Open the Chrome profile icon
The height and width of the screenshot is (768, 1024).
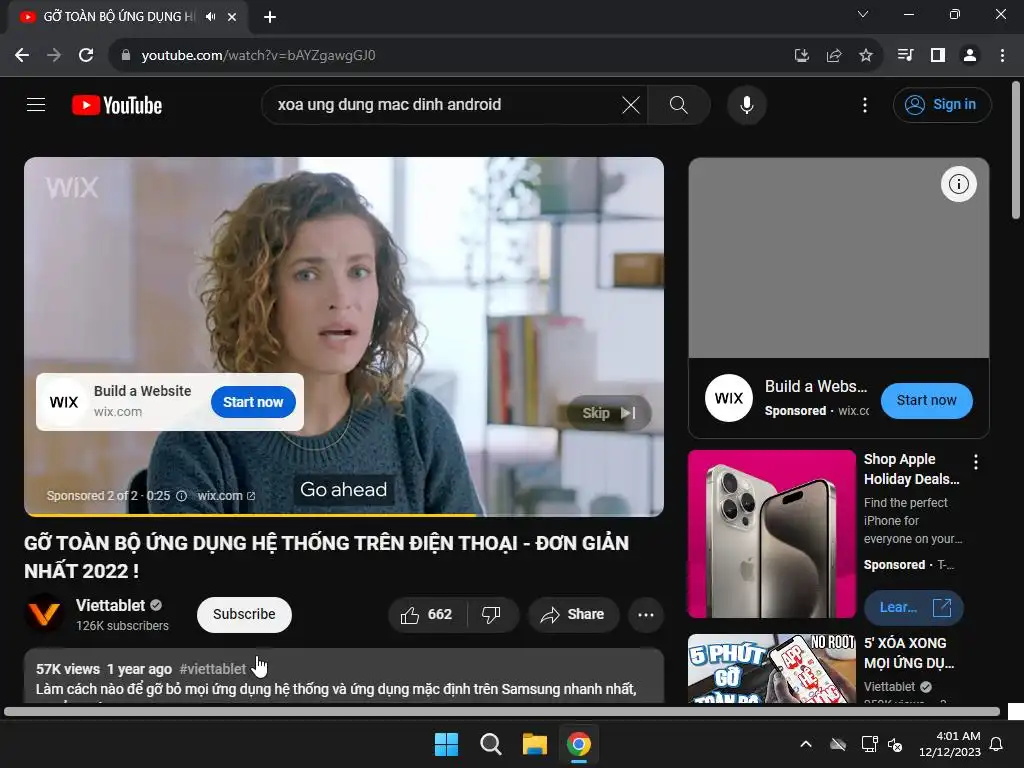click(x=970, y=56)
